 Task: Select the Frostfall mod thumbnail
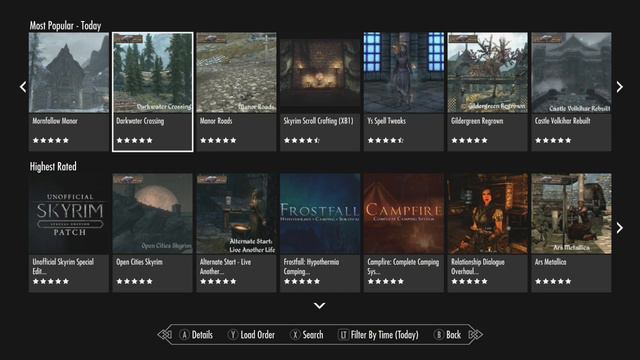(320, 214)
